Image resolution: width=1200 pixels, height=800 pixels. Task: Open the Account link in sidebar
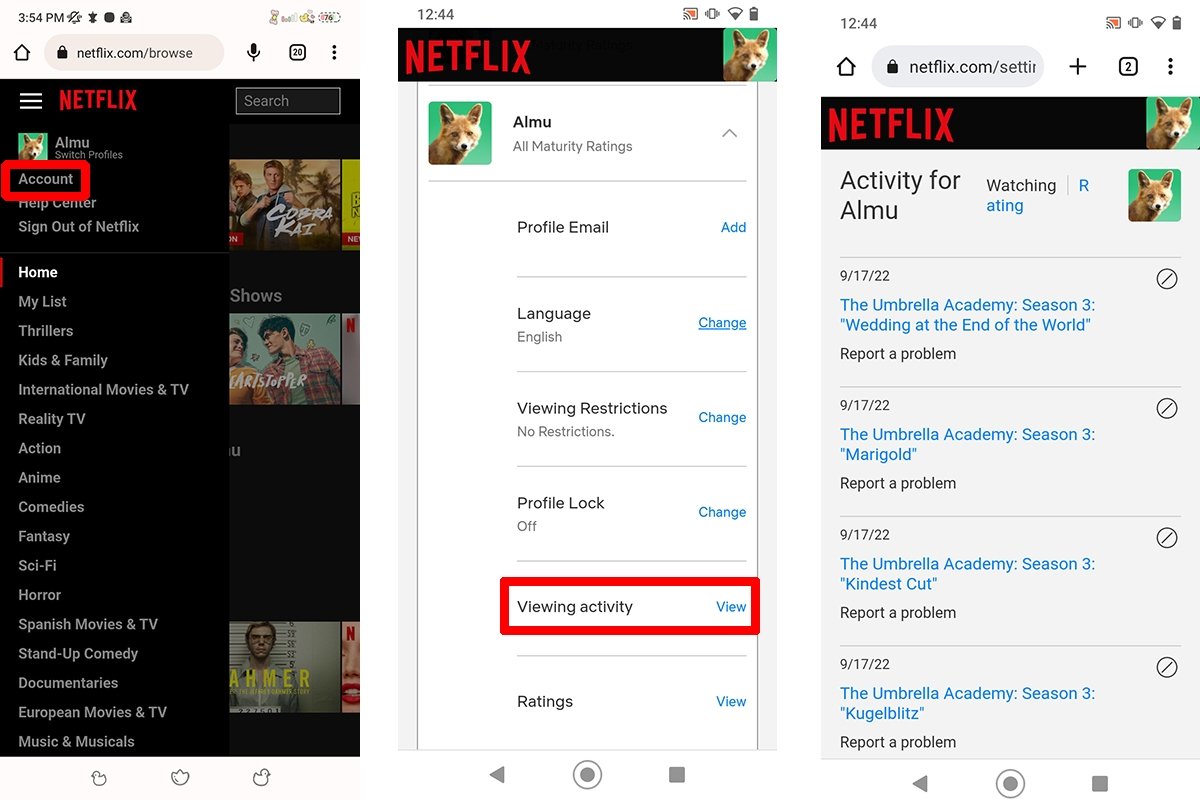46,180
